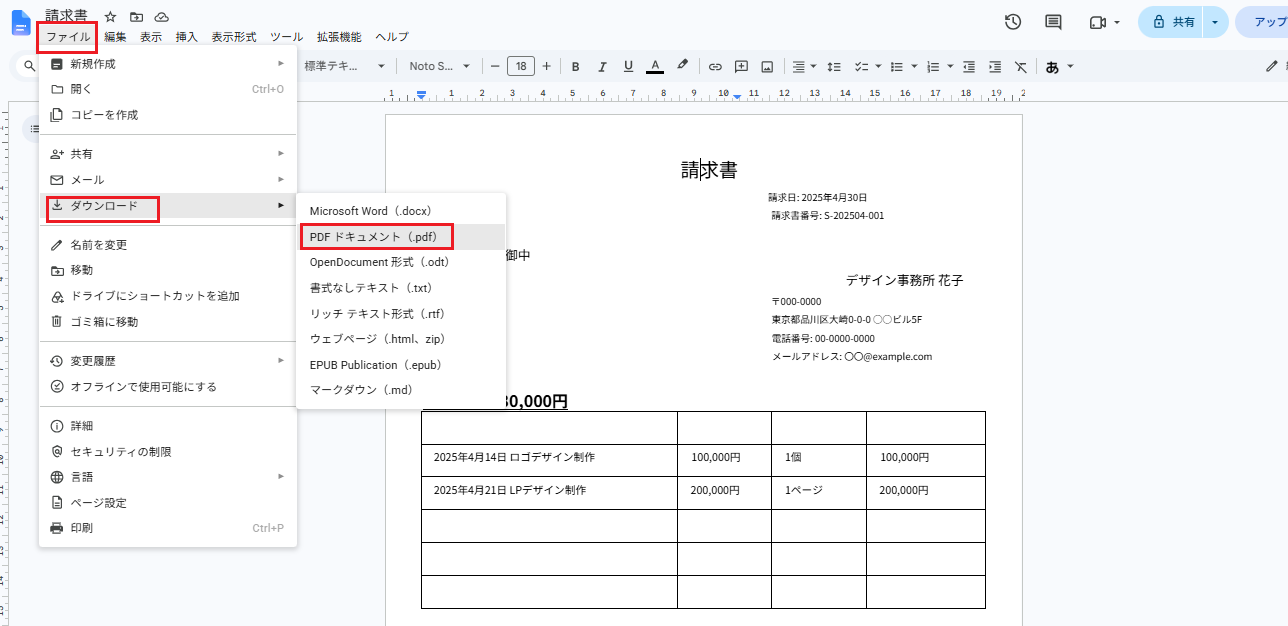Open font family Noto S dropdown
This screenshot has width=1288, height=626.
pyautogui.click(x=440, y=67)
